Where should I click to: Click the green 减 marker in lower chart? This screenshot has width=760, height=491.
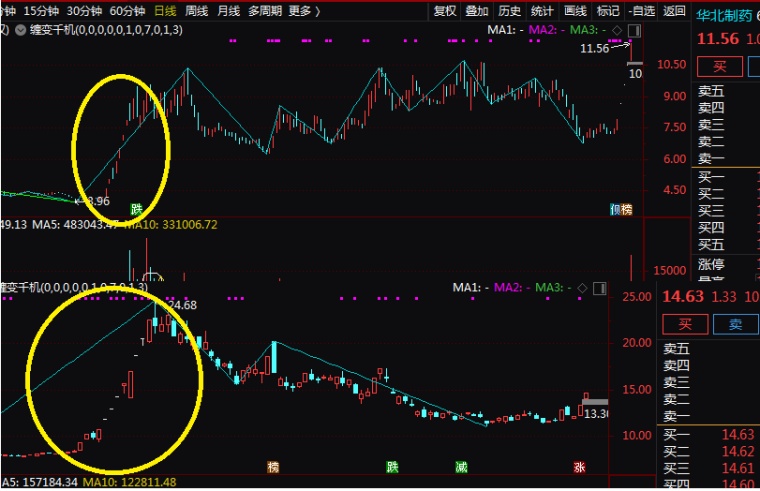(x=461, y=467)
